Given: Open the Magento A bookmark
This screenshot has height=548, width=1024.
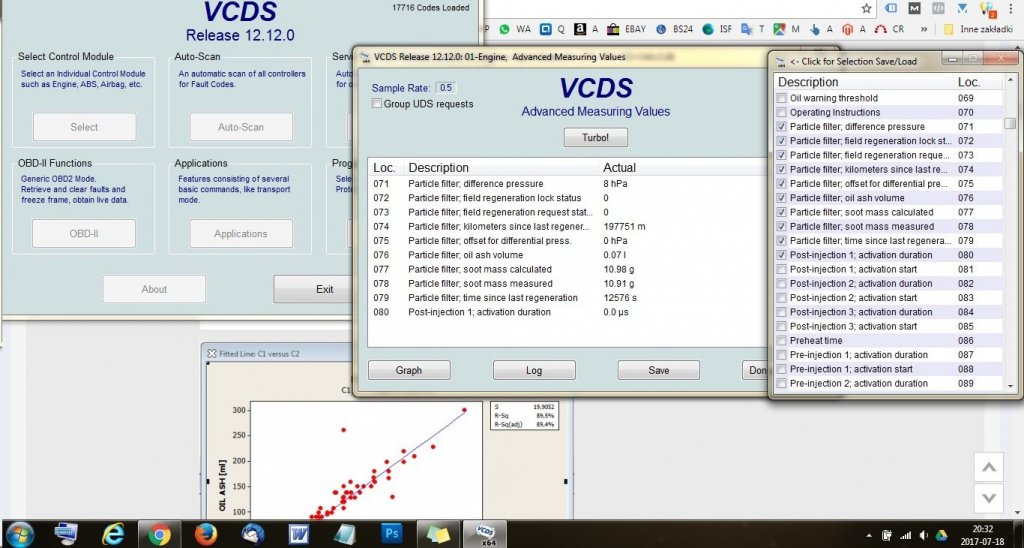Looking at the screenshot, I should (853, 29).
